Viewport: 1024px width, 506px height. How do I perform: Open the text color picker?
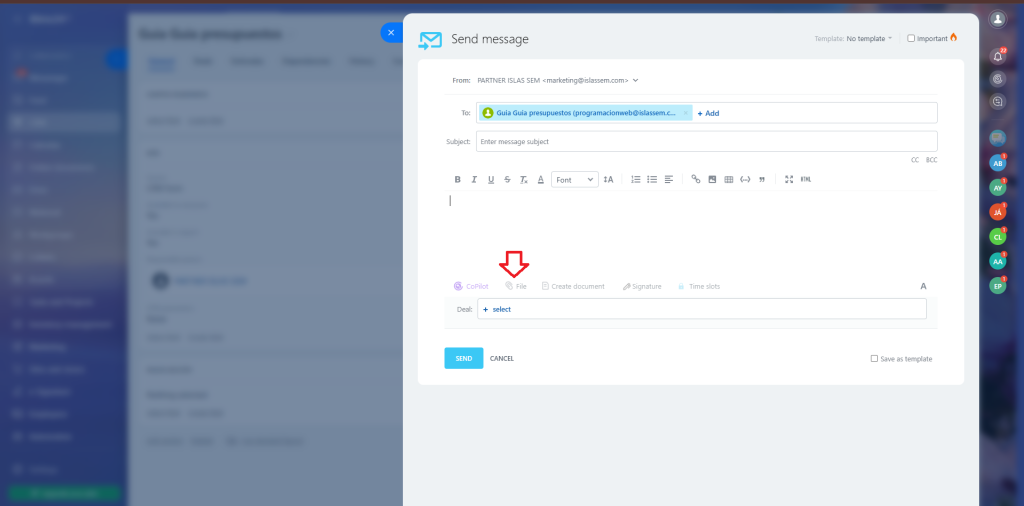pos(540,179)
